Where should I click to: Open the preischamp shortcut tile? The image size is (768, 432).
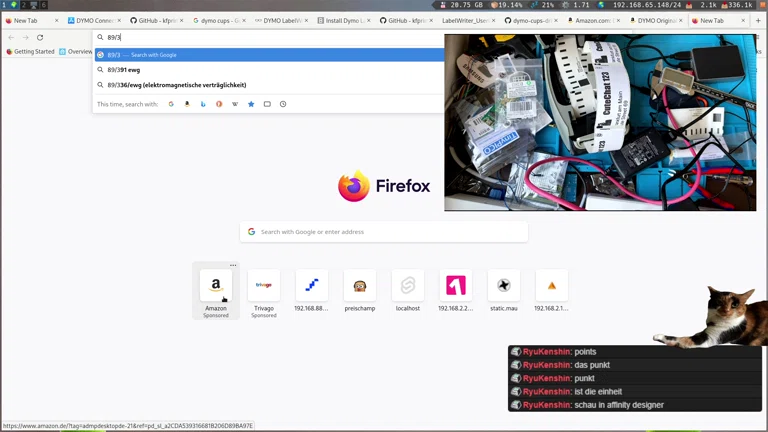point(360,291)
